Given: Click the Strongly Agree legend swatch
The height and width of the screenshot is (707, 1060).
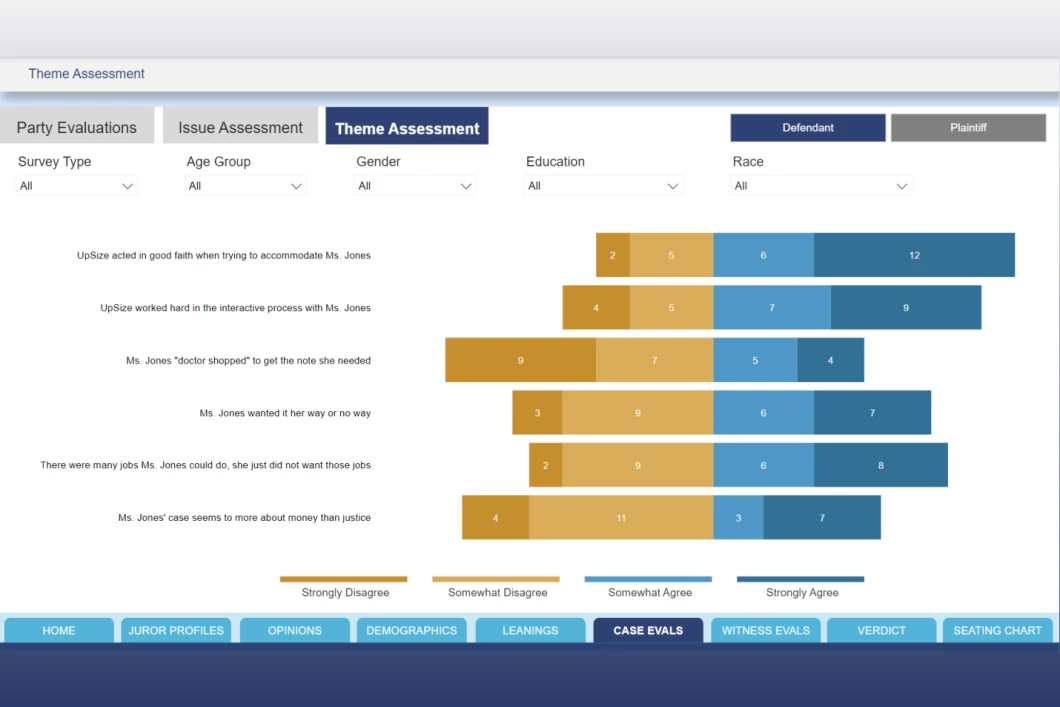Looking at the screenshot, I should tap(800, 579).
